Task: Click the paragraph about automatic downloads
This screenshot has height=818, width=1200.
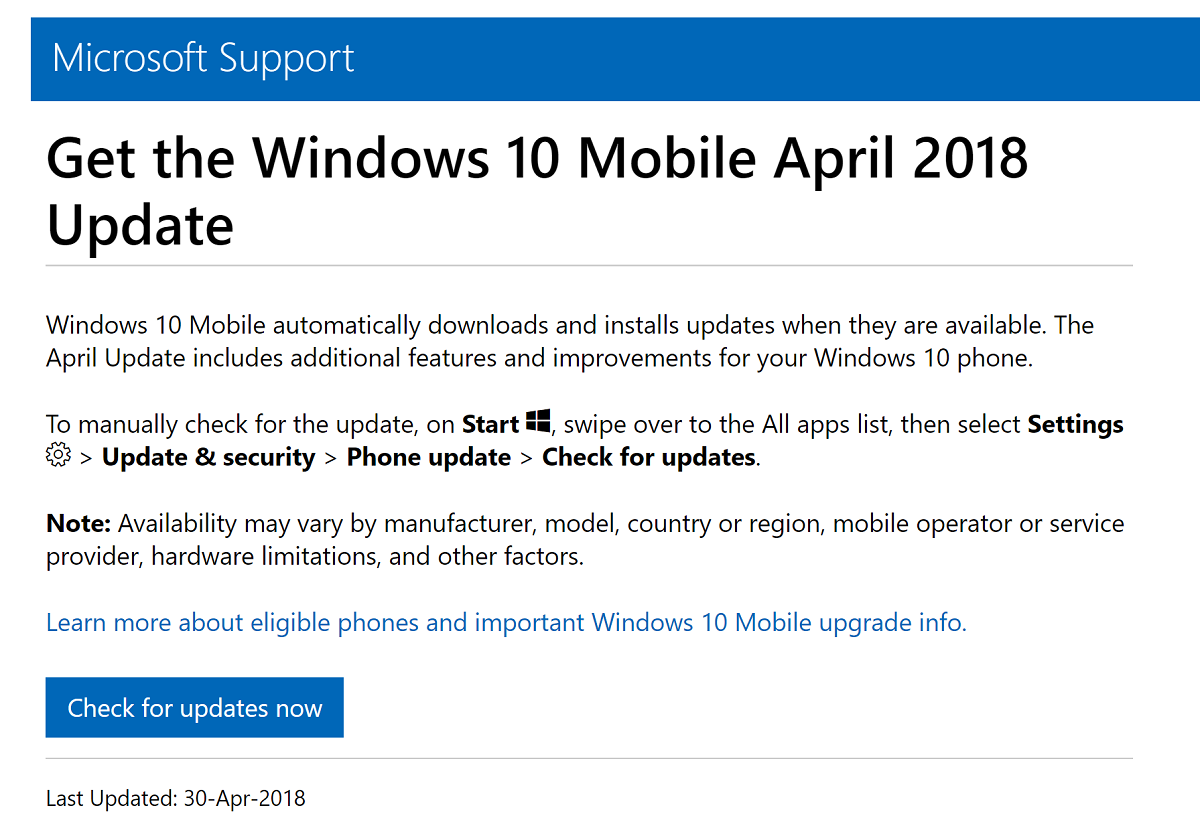Action: click(x=570, y=341)
